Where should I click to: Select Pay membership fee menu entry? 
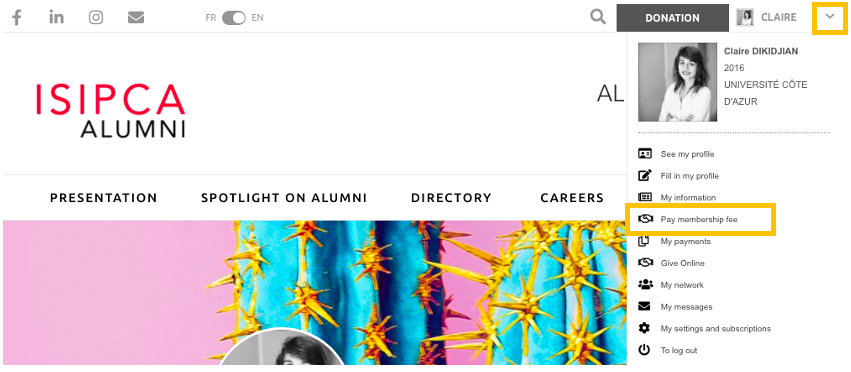701,219
